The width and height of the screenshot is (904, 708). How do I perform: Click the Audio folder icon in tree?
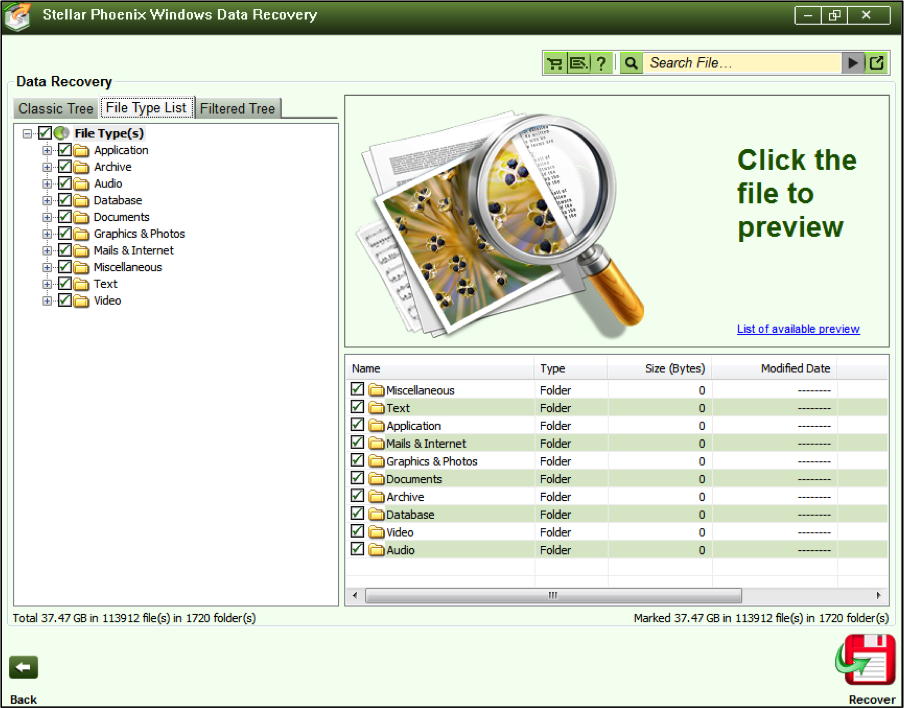[x=81, y=184]
